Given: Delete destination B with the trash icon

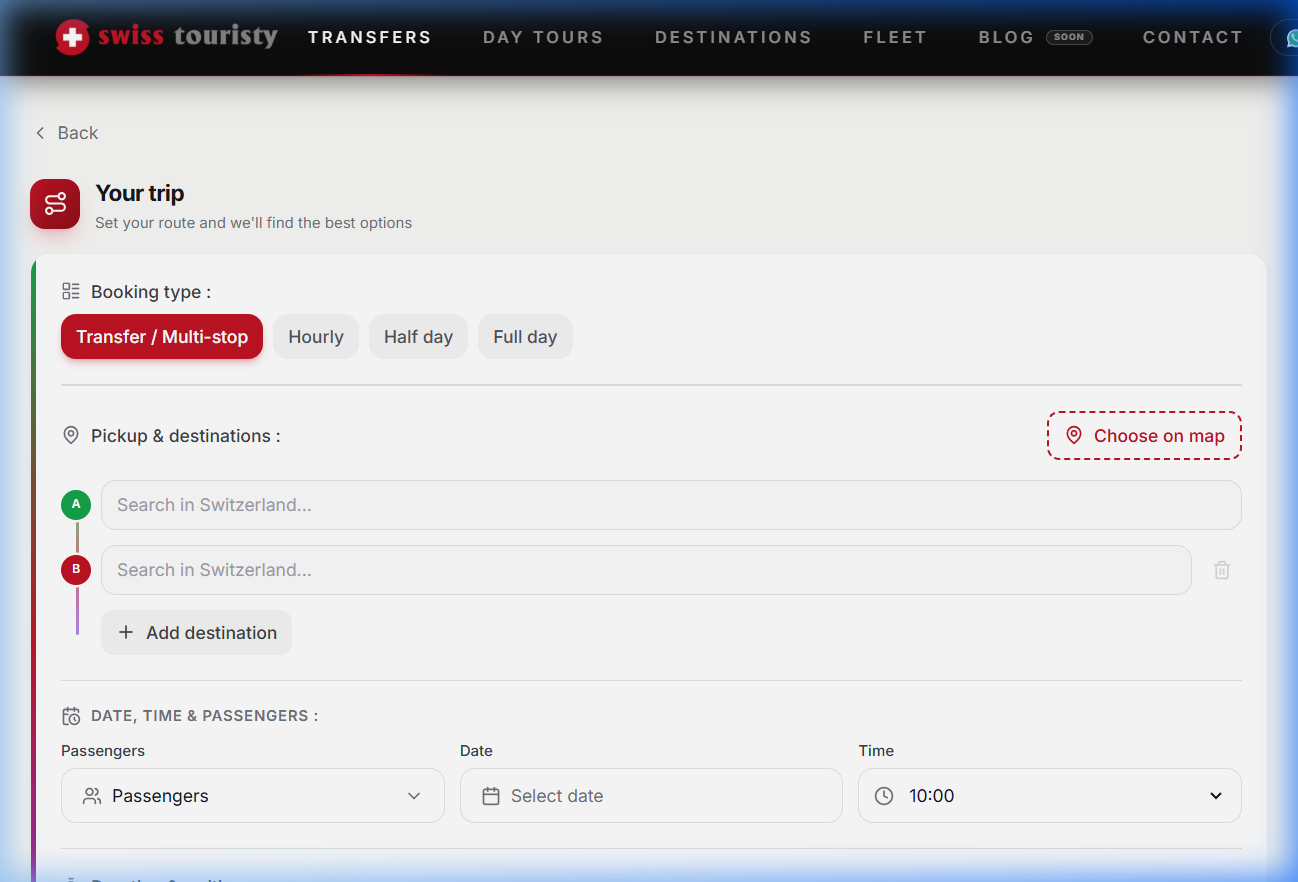Looking at the screenshot, I should coord(1221,570).
